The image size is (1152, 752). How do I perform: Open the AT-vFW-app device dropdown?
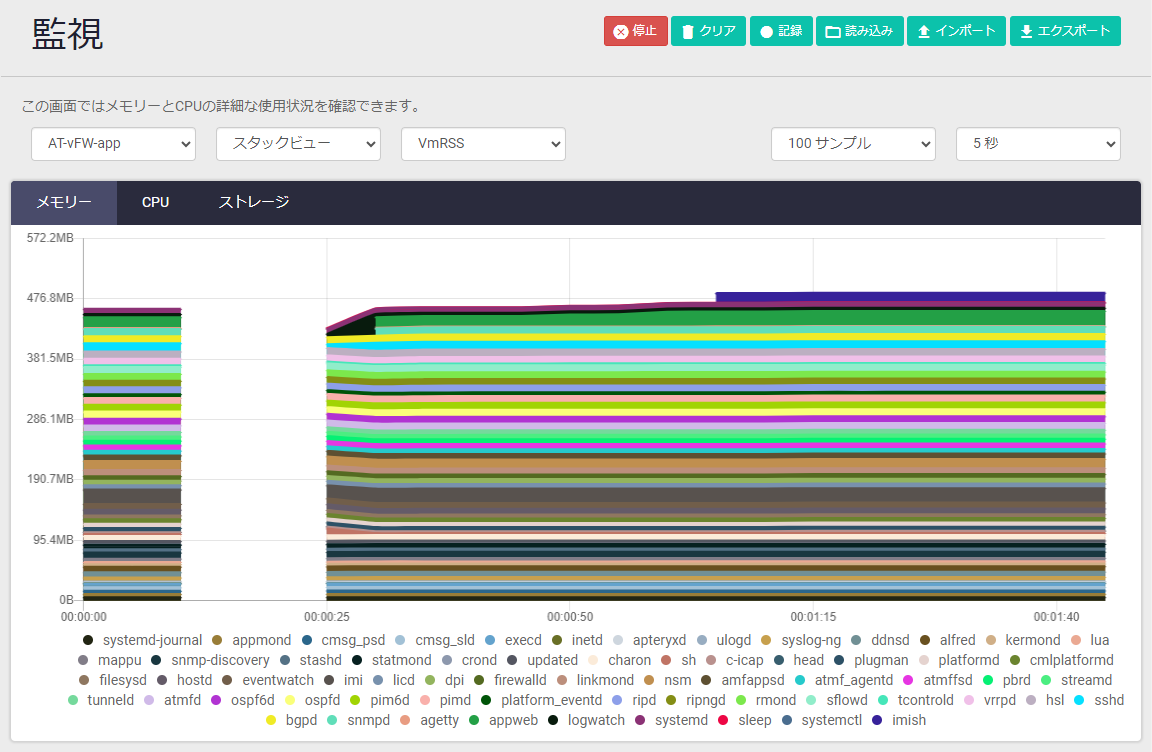[113, 143]
